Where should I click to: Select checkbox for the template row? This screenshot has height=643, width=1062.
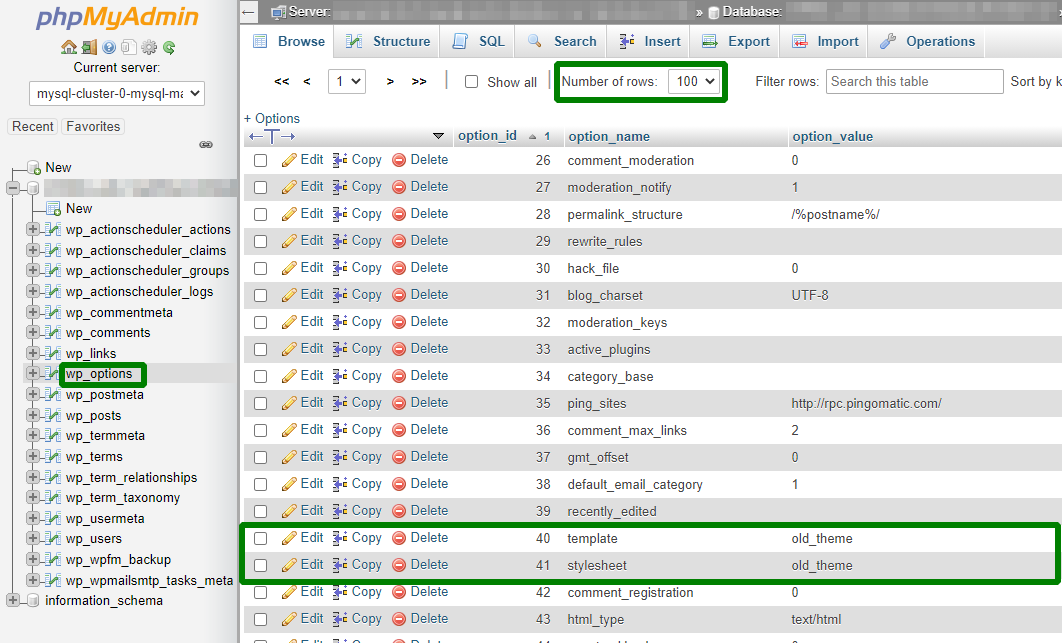pos(261,538)
